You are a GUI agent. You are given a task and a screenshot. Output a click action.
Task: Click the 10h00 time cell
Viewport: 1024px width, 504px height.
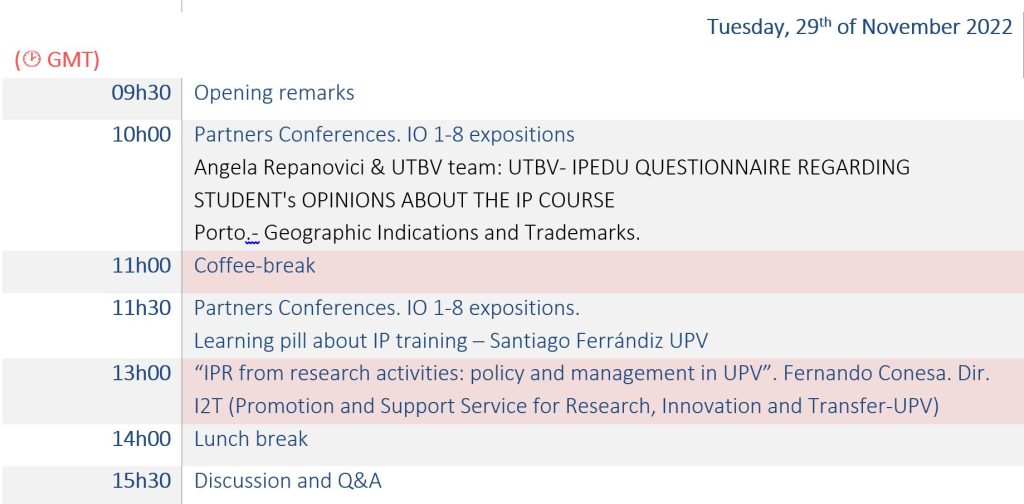pos(141,134)
